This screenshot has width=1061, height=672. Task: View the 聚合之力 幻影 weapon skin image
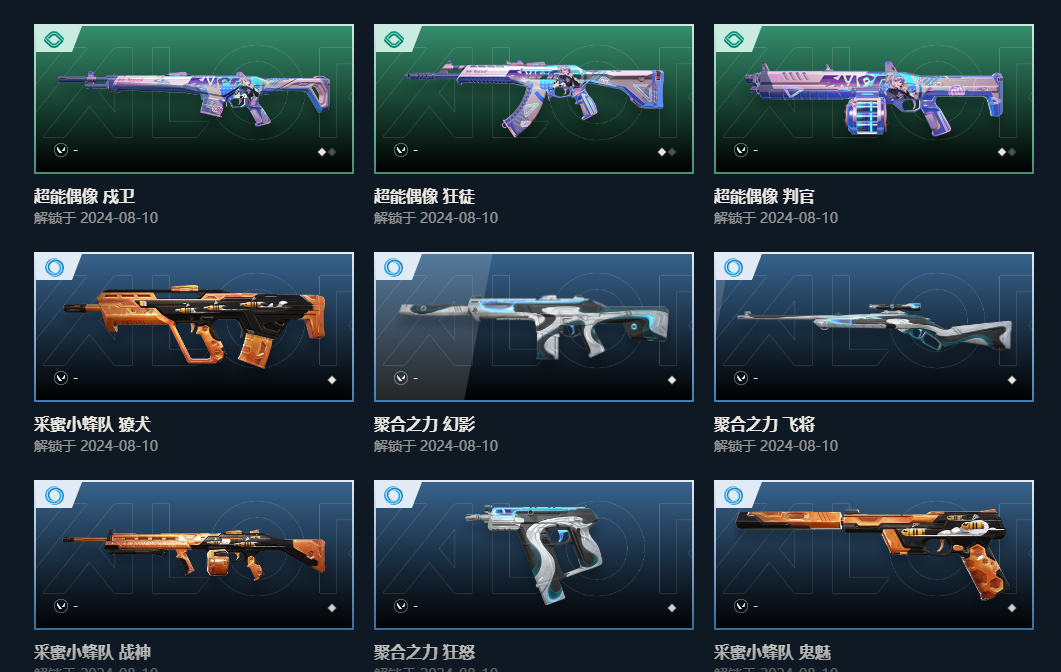click(533, 325)
